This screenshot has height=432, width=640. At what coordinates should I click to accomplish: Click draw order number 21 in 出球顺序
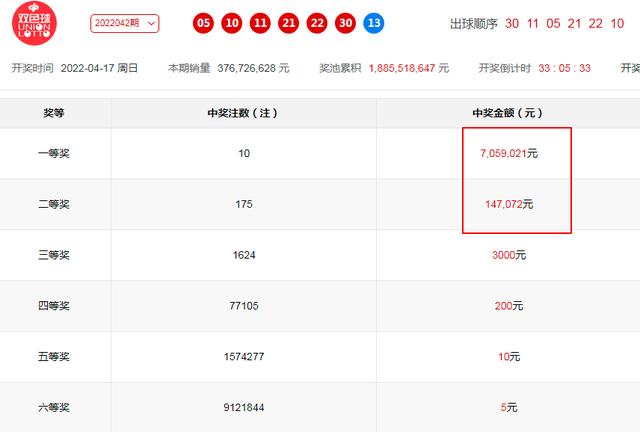coord(574,24)
